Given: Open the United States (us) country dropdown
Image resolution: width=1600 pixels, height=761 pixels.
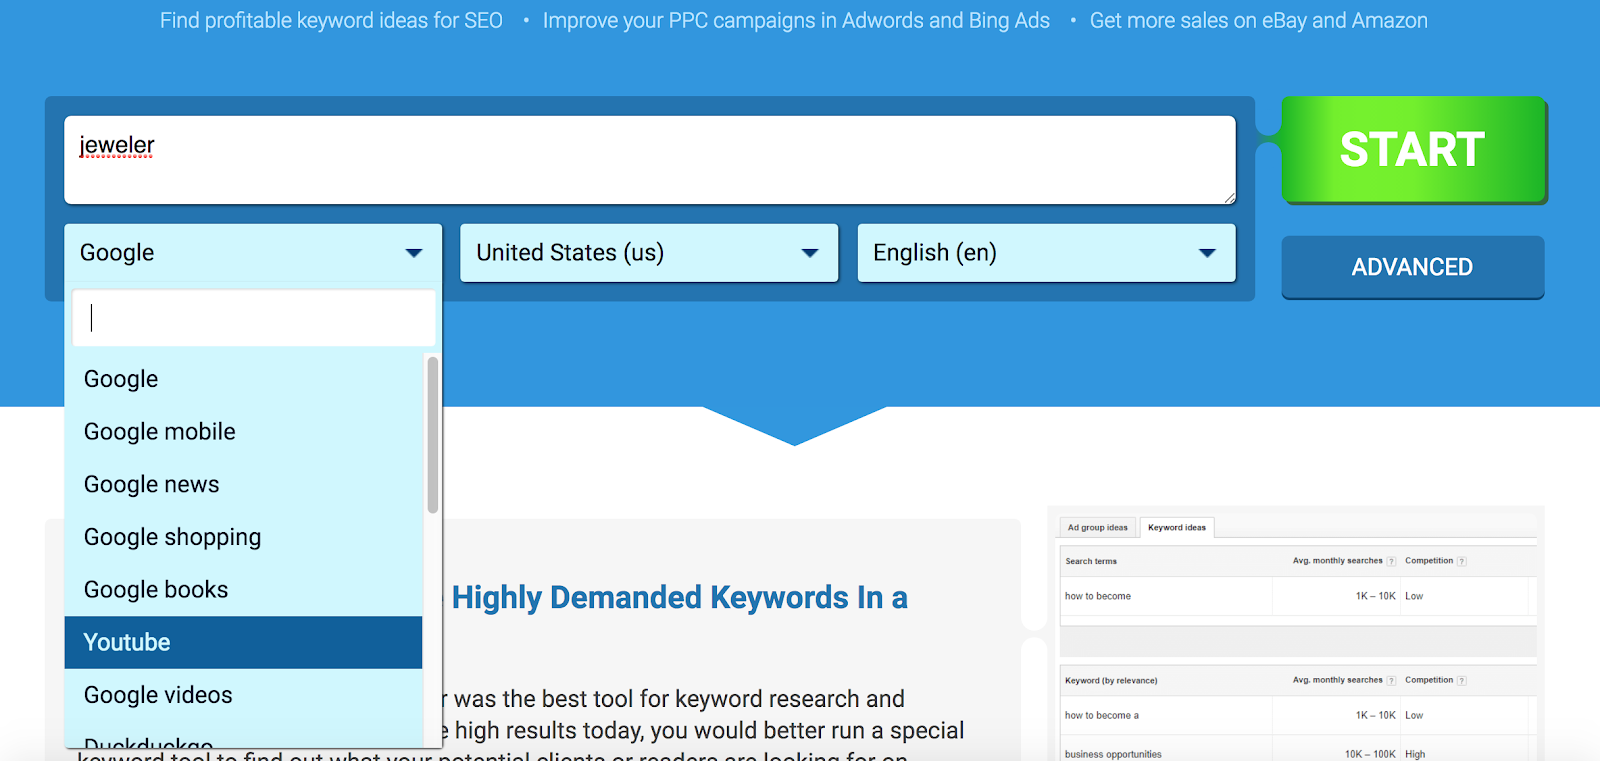Looking at the screenshot, I should point(649,253).
